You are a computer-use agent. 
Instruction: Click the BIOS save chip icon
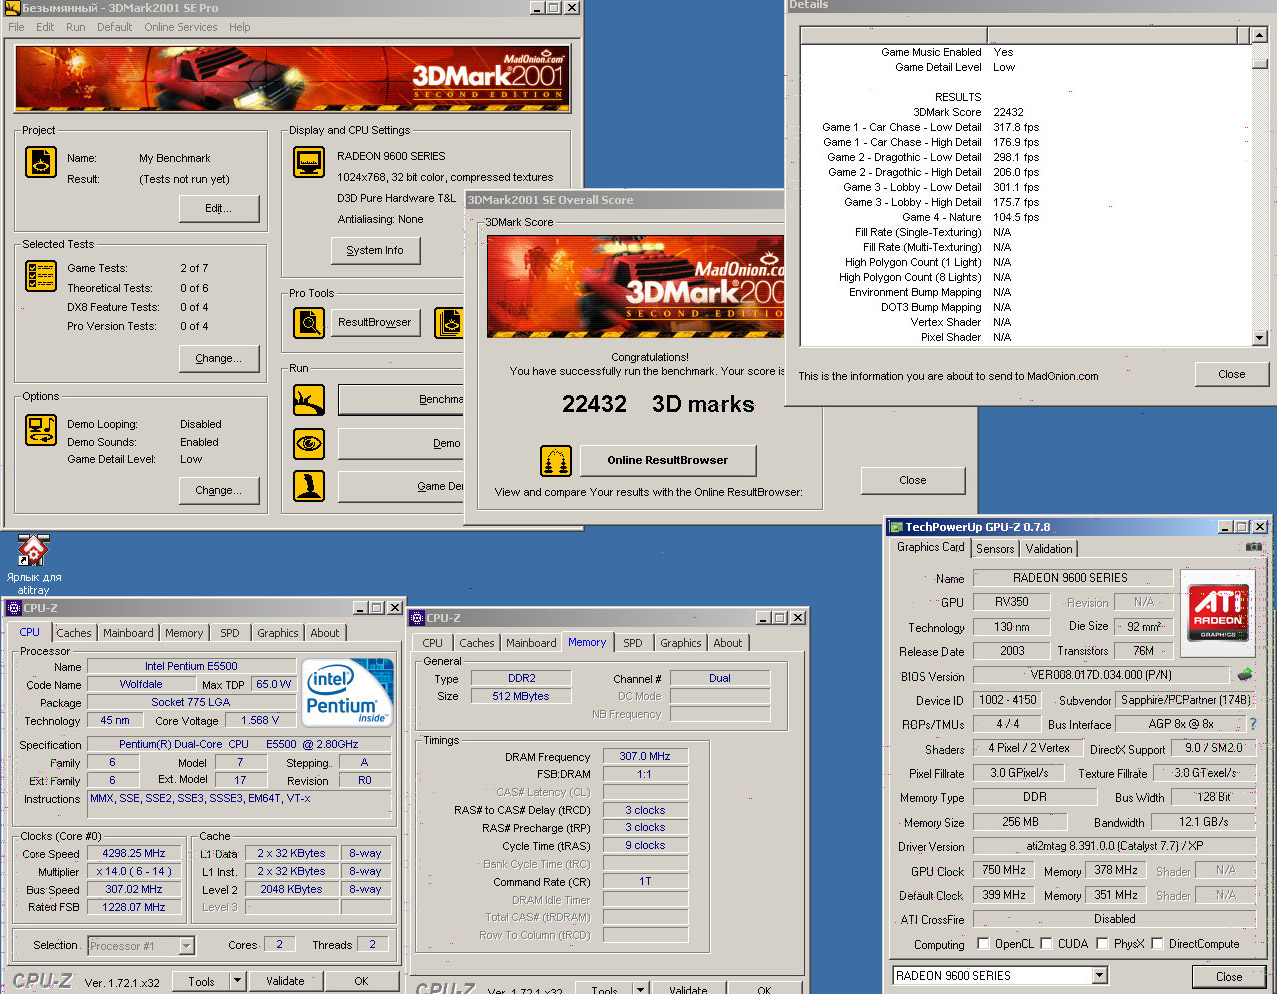[1245, 675]
